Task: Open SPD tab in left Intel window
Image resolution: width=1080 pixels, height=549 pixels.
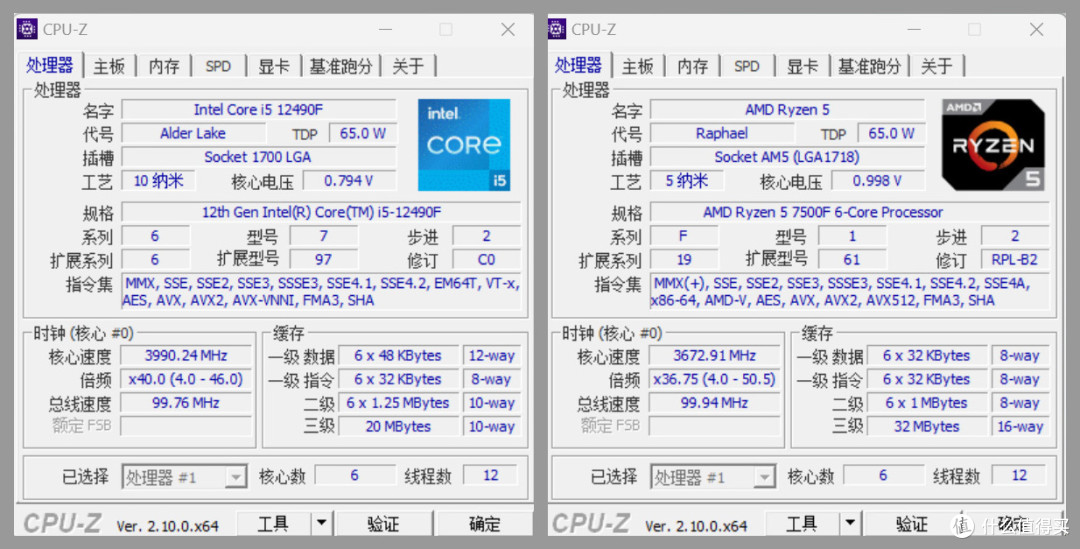Action: pyautogui.click(x=218, y=66)
